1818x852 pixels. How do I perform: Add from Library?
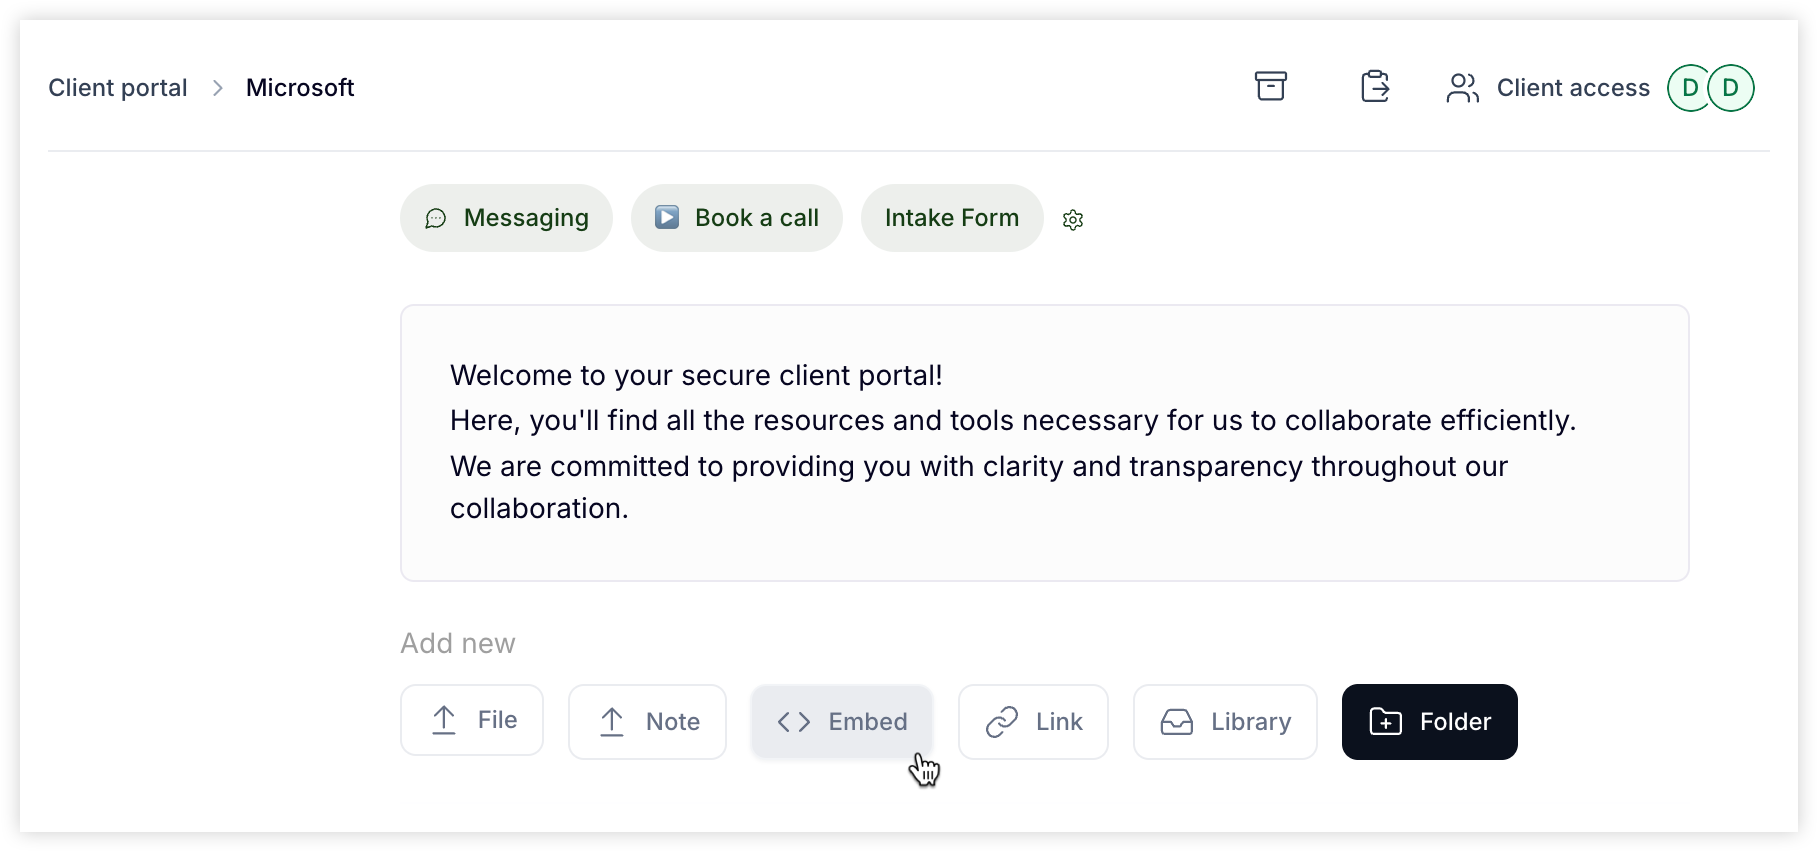coord(1225,722)
